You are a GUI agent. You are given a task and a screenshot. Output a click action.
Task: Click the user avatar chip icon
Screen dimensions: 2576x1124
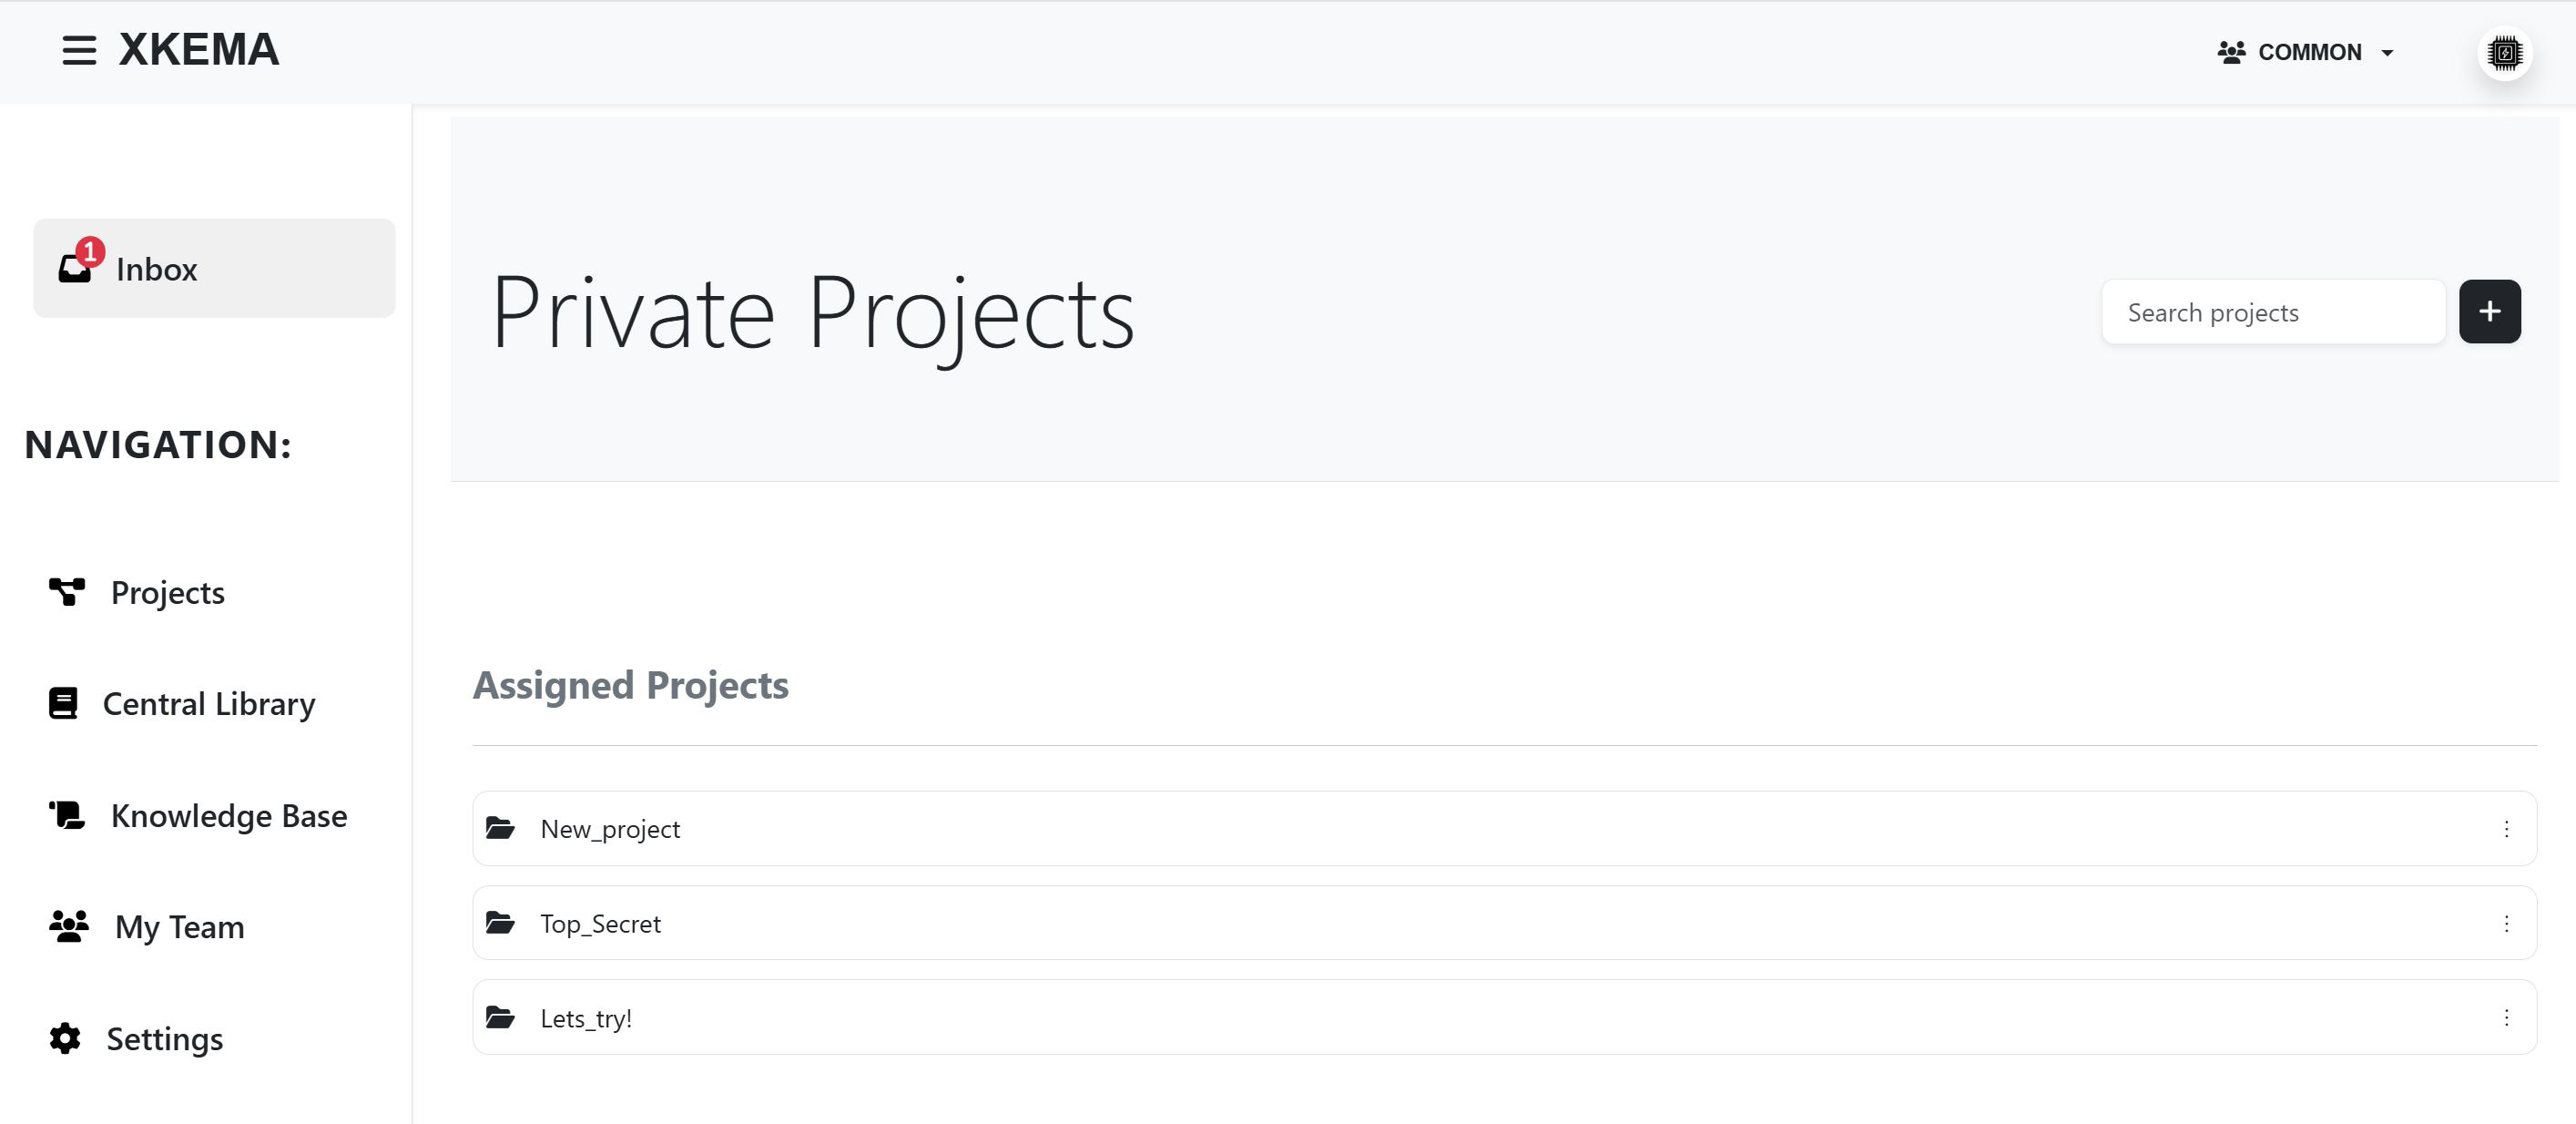[2504, 53]
